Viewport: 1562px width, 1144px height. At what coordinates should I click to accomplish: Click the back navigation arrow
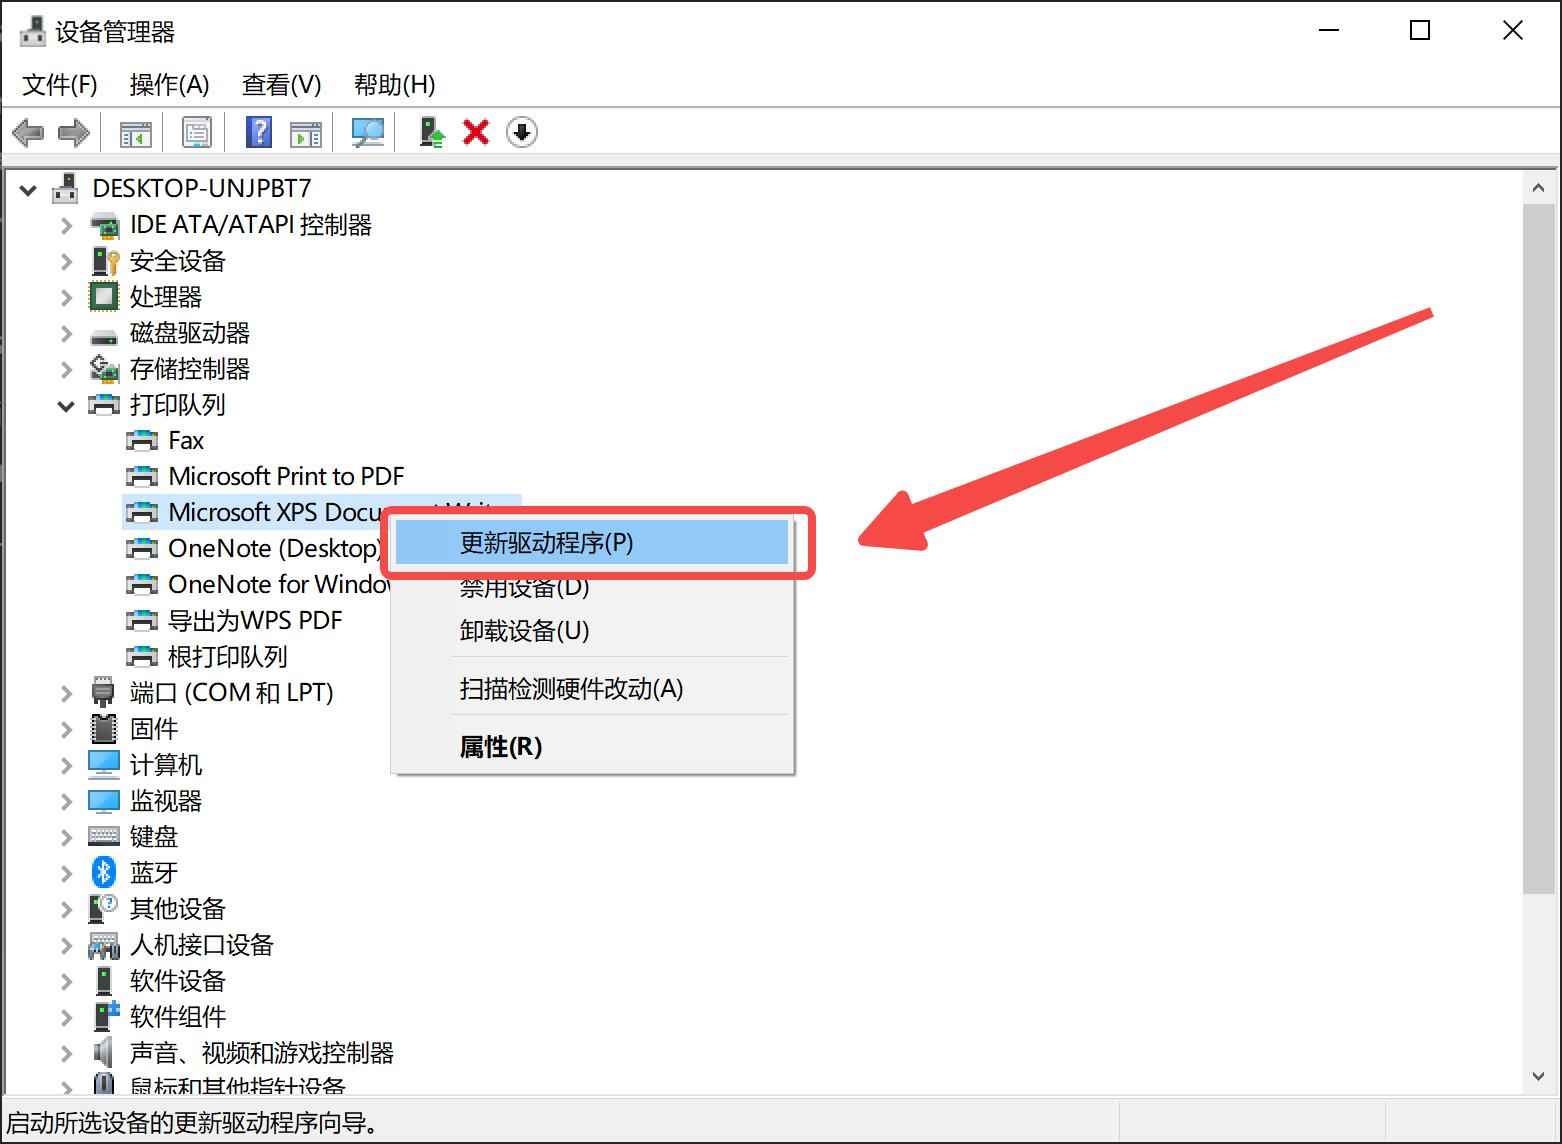(28, 132)
